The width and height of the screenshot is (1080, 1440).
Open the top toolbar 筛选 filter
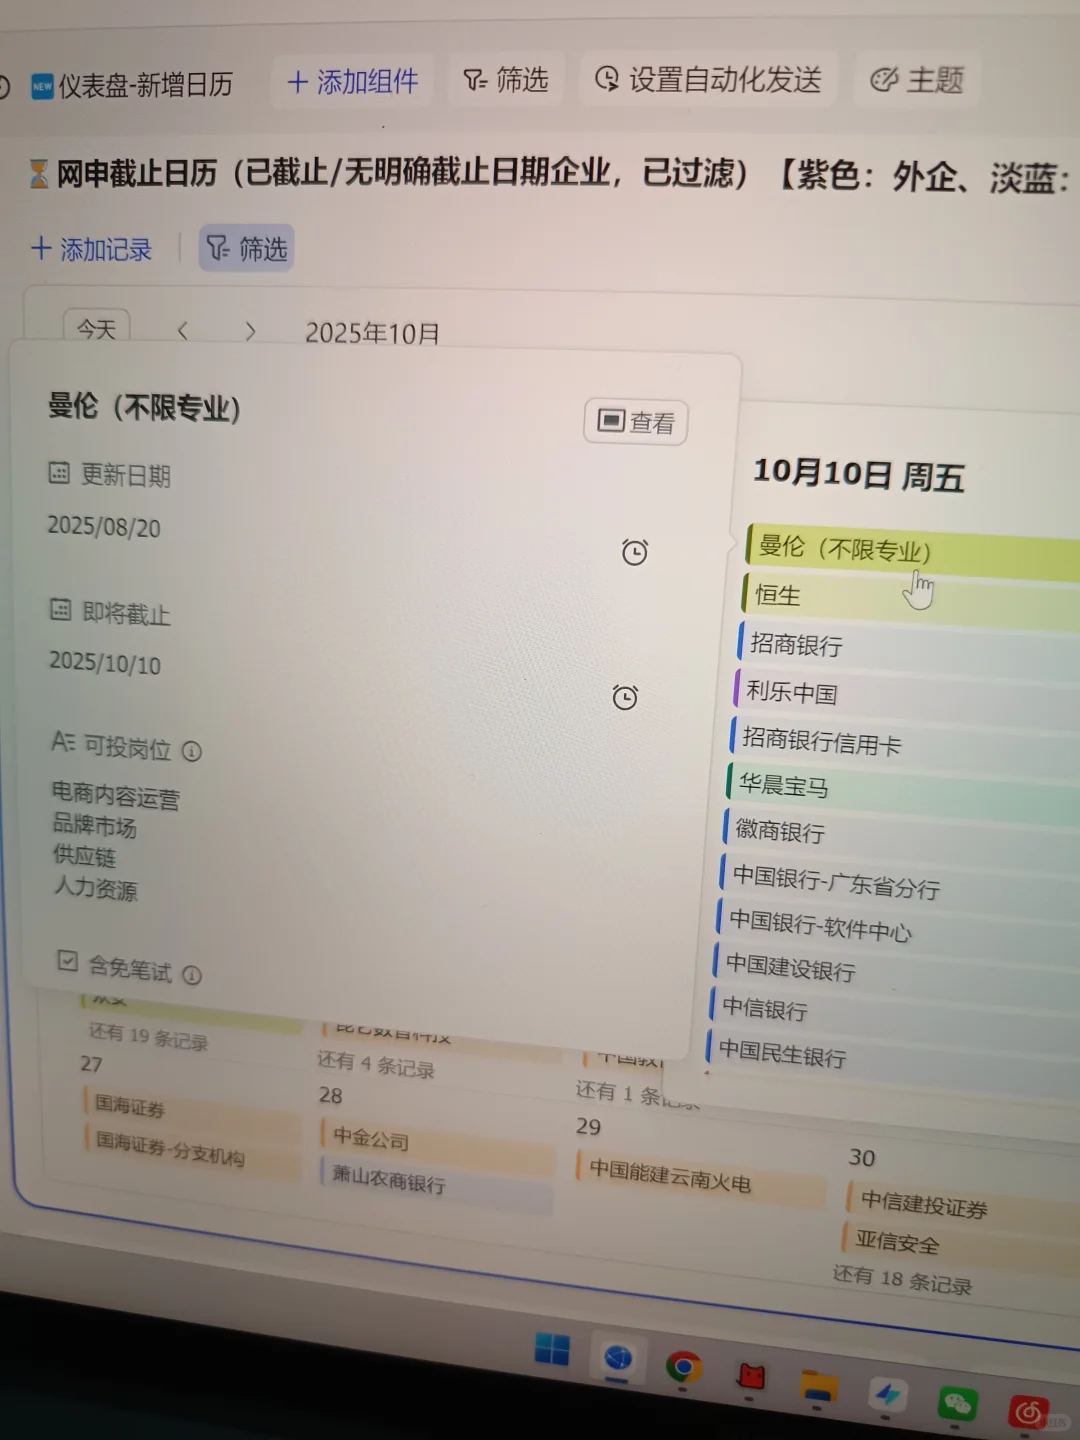click(505, 79)
